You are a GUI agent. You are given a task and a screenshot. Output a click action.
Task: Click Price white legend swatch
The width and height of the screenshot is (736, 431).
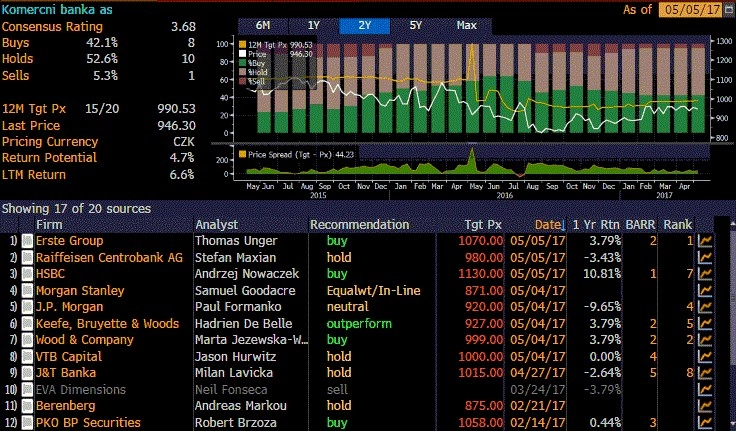tap(242, 54)
